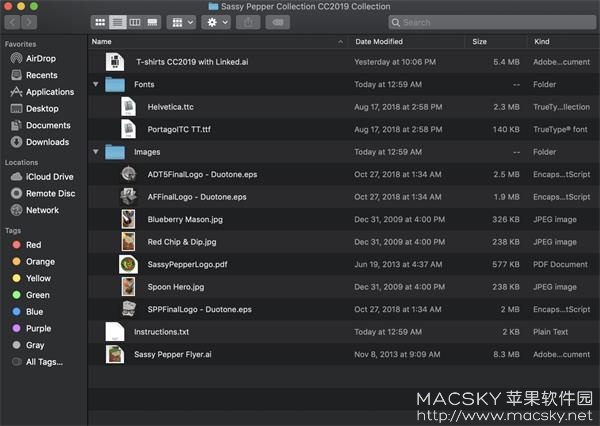Screen dimensions: 600x426
Task: Collapse the Fonts folder disclosure triangle
Action: pos(96,84)
